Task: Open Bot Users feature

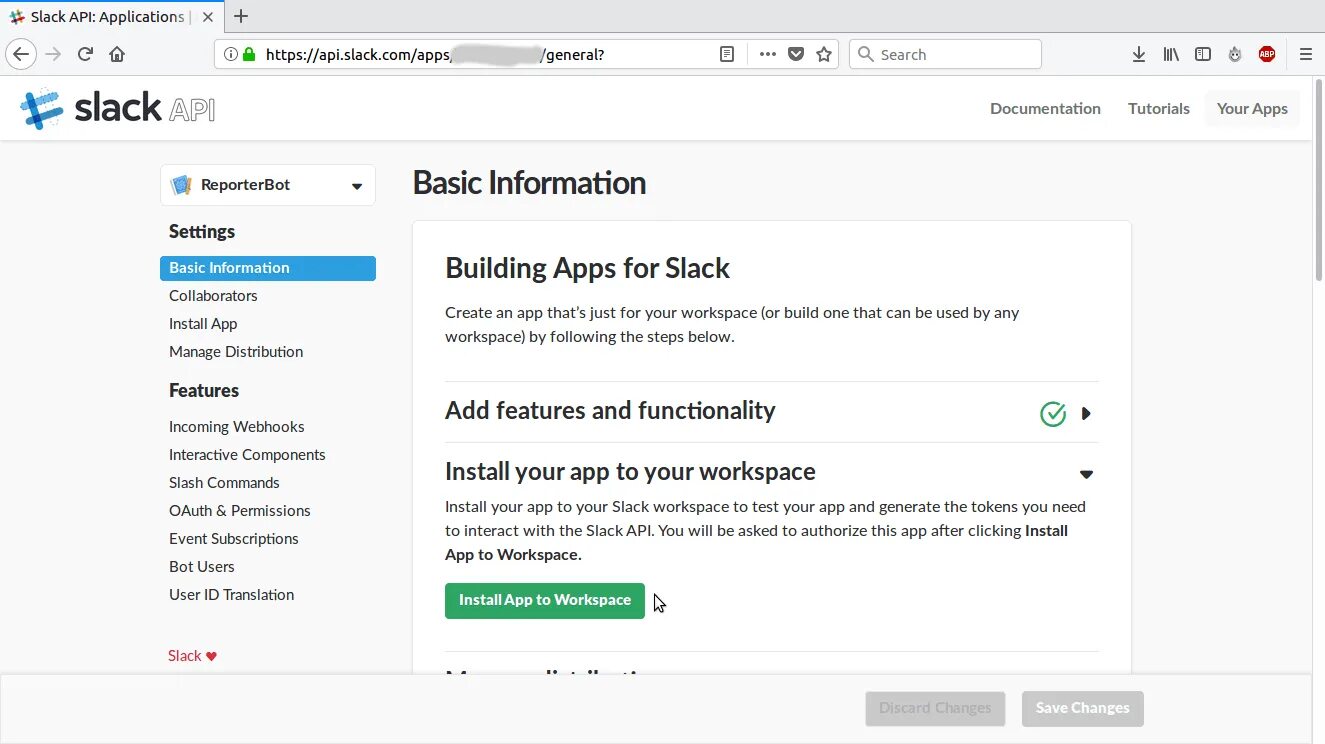Action: [x=201, y=567]
